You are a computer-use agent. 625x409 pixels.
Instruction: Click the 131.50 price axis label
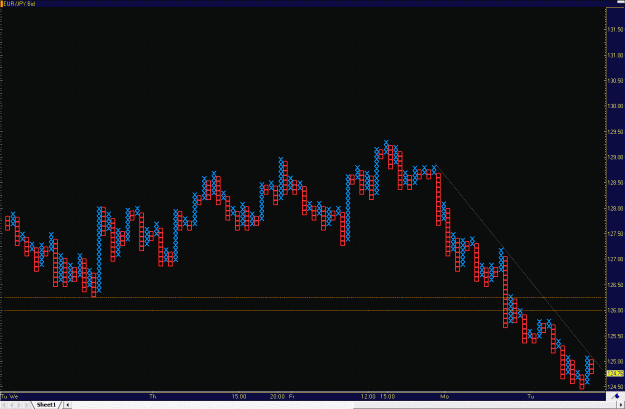(616, 30)
